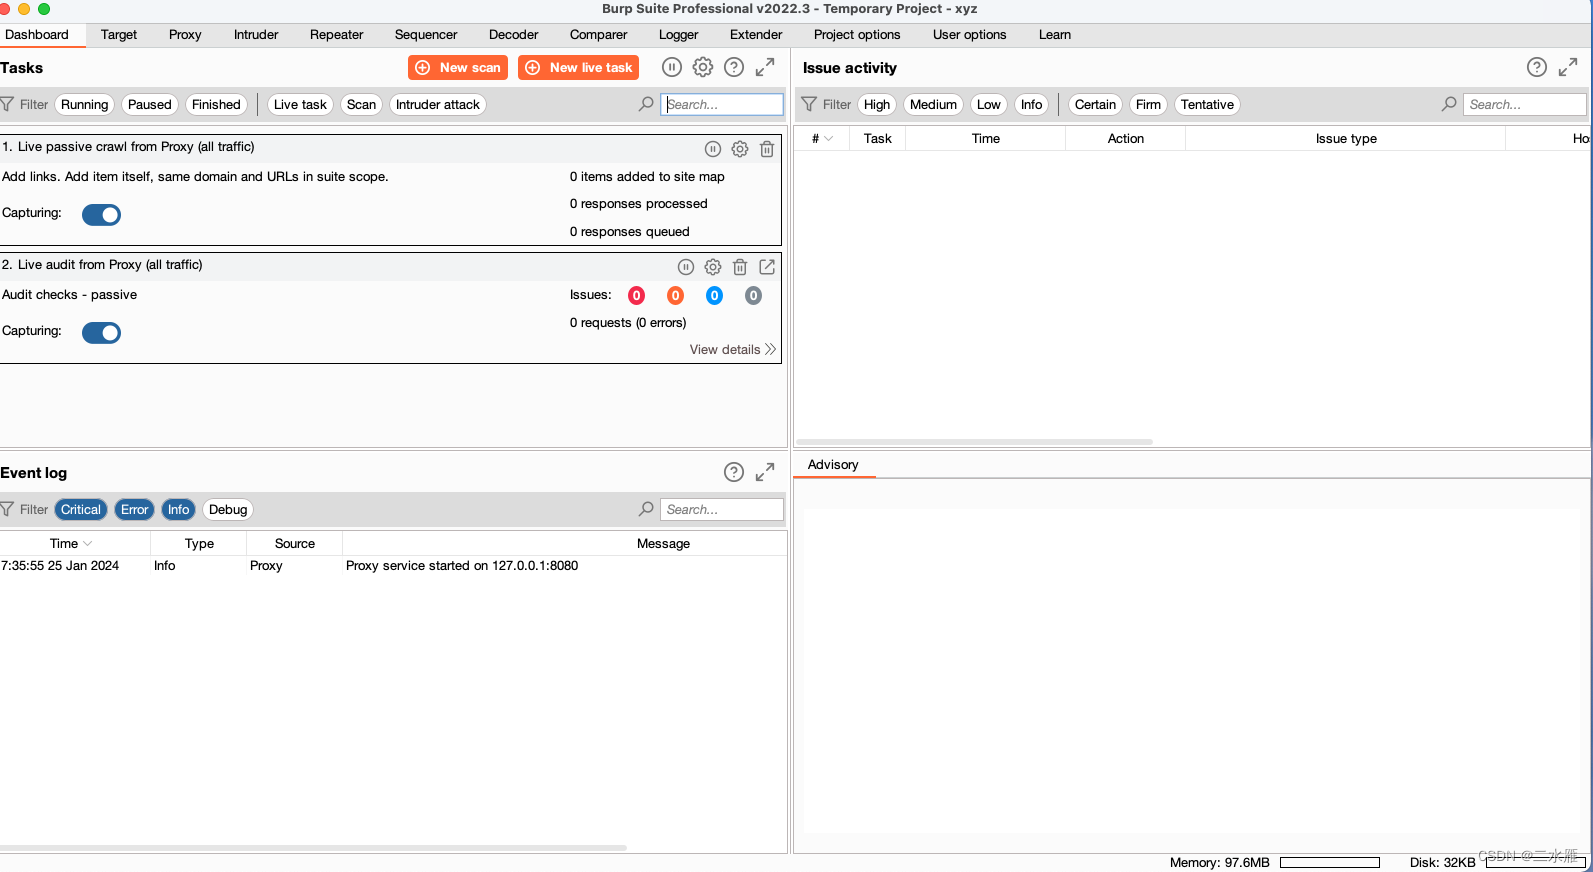Viewport: 1593px width, 872px height.
Task: Open Live audit task in new window
Action: click(x=767, y=267)
